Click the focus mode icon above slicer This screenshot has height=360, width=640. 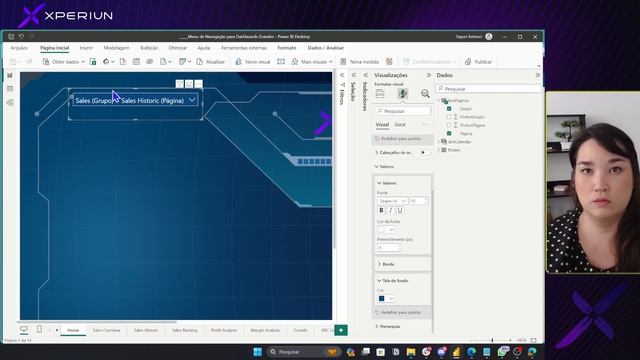pyautogui.click(x=189, y=84)
